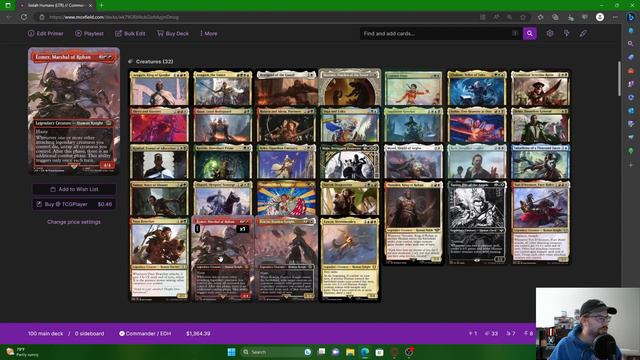Open the deck settings gear icon
The height and width of the screenshot is (360, 640).
point(550,33)
